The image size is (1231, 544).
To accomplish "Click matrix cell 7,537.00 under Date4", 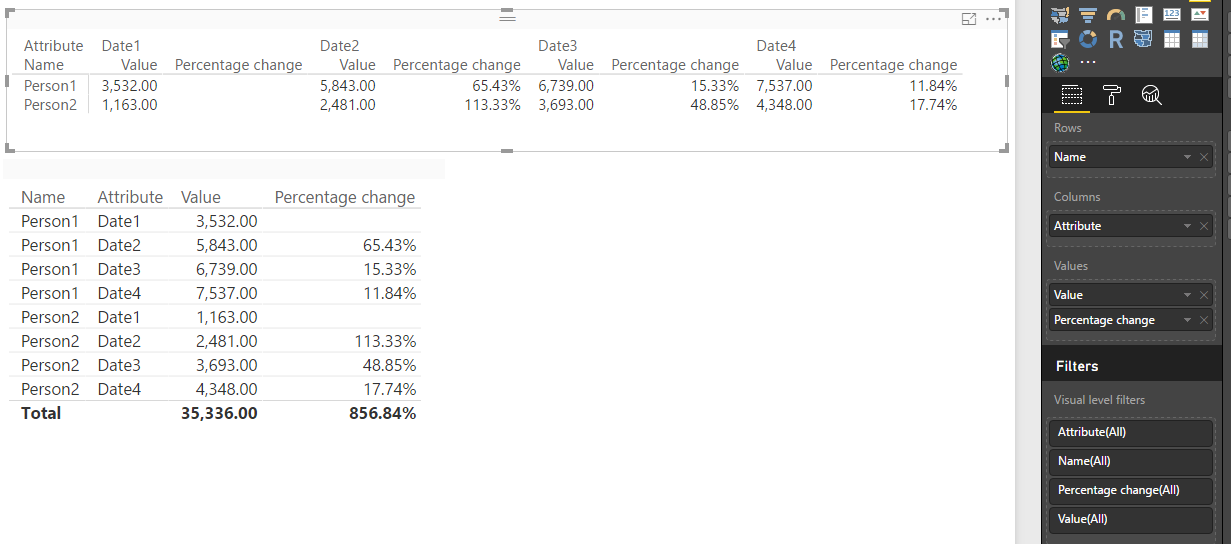I will 785,86.
